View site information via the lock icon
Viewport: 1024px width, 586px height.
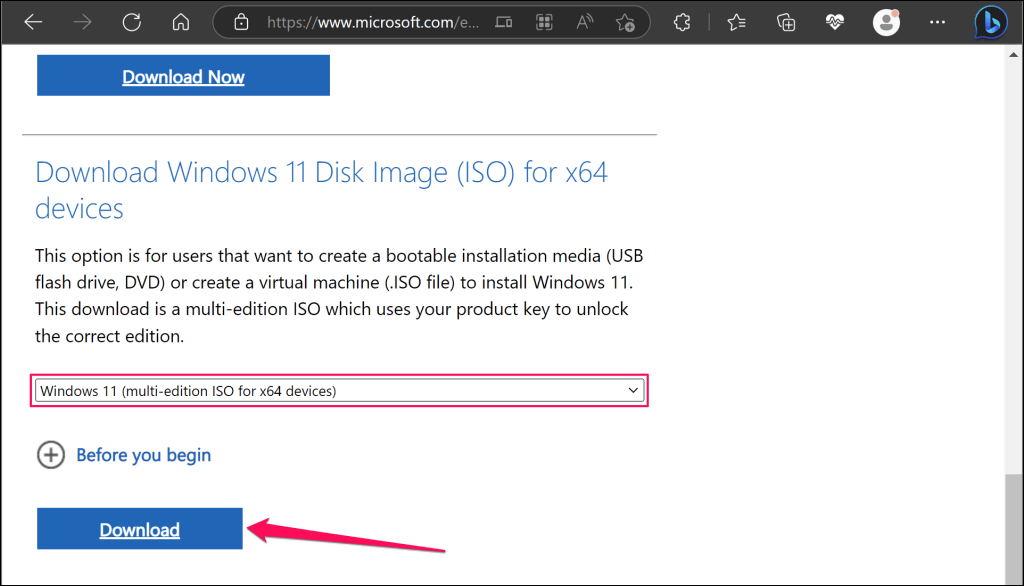tap(239, 22)
